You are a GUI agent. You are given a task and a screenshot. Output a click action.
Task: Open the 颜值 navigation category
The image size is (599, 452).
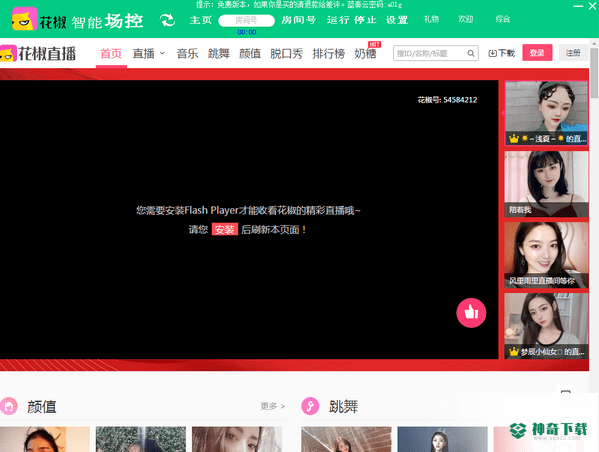click(x=250, y=53)
